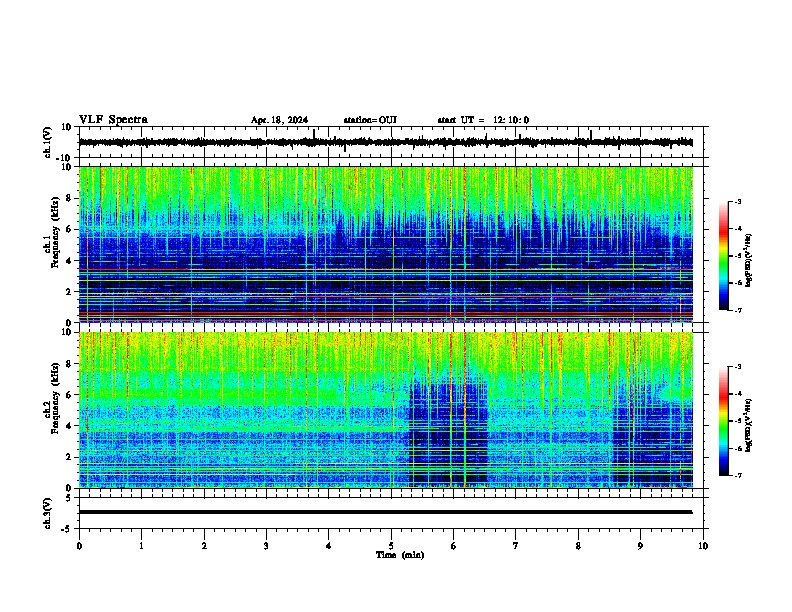Click the ch.2 spectrogram panel
The image size is (792, 612).
[x=386, y=410]
